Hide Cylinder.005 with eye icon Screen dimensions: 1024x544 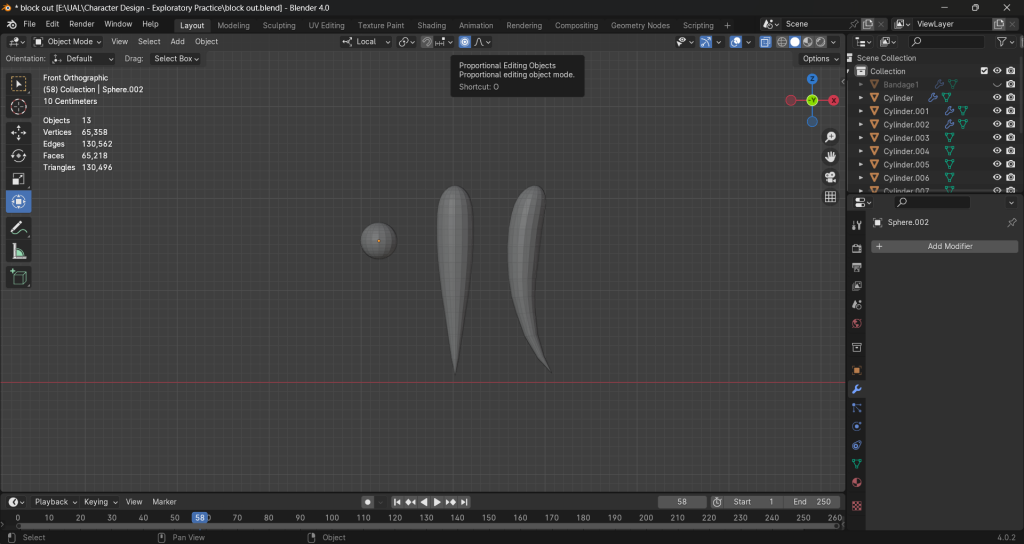997,165
